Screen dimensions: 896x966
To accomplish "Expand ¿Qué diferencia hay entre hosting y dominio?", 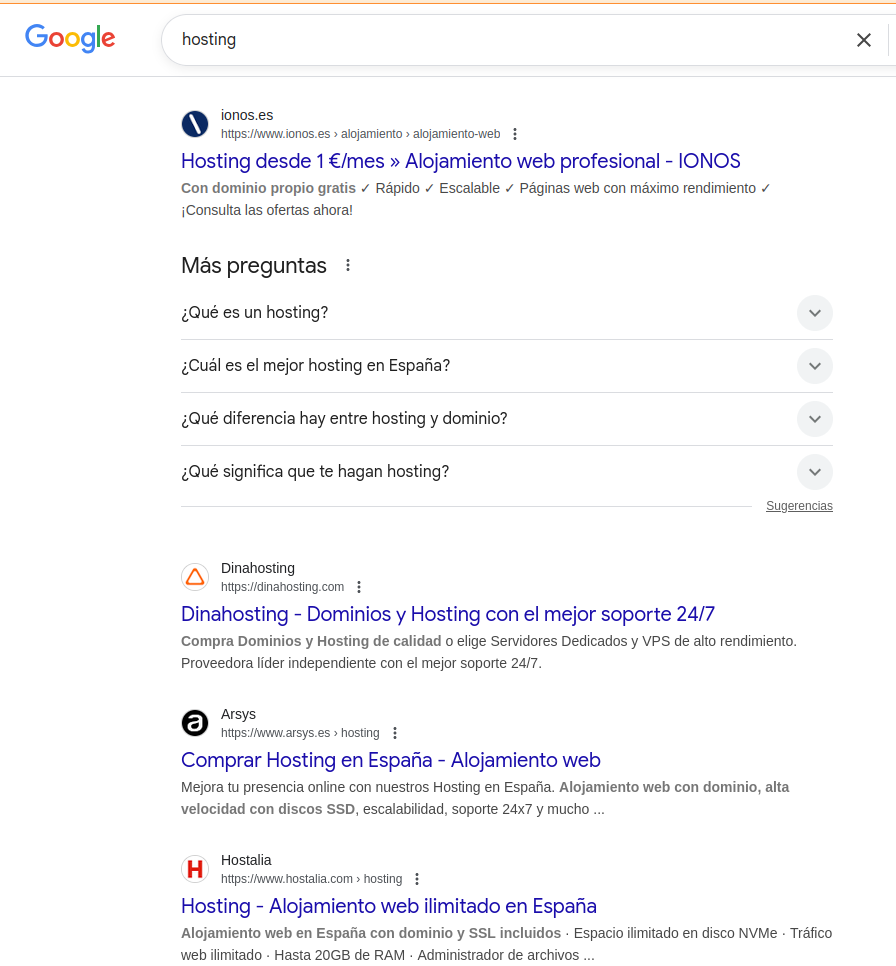I will 814,419.
